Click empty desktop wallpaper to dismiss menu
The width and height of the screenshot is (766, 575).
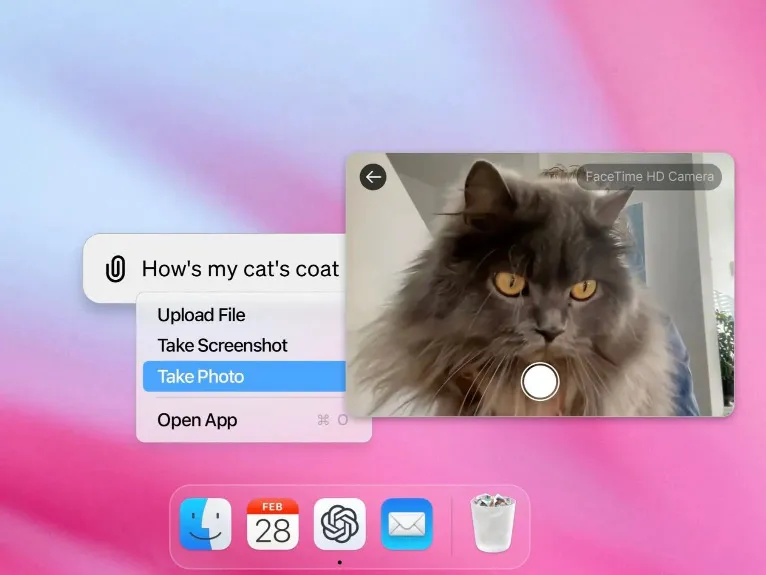[x=150, y=100]
